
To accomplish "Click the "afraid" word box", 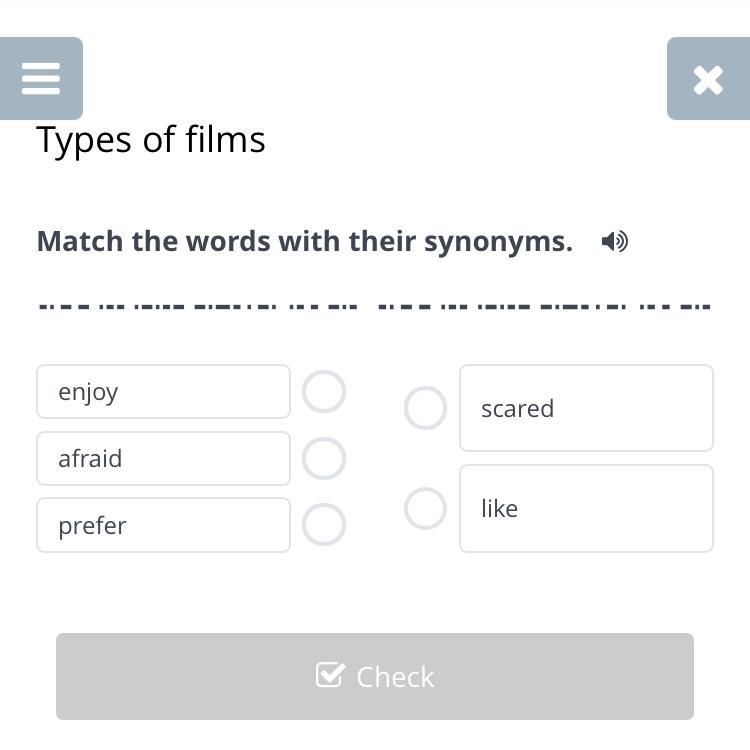I will click(x=164, y=458).
